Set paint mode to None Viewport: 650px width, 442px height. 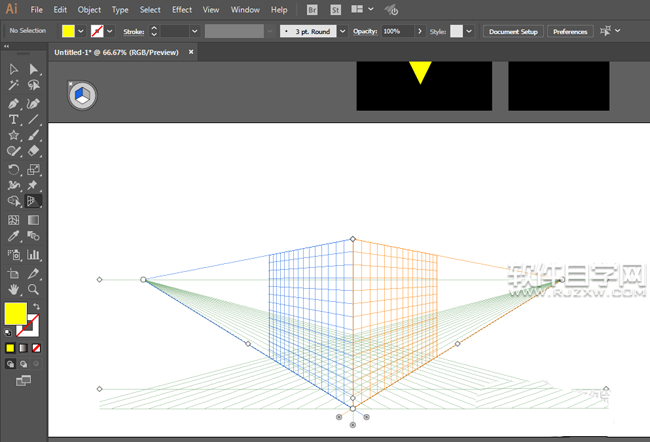click(x=37, y=348)
